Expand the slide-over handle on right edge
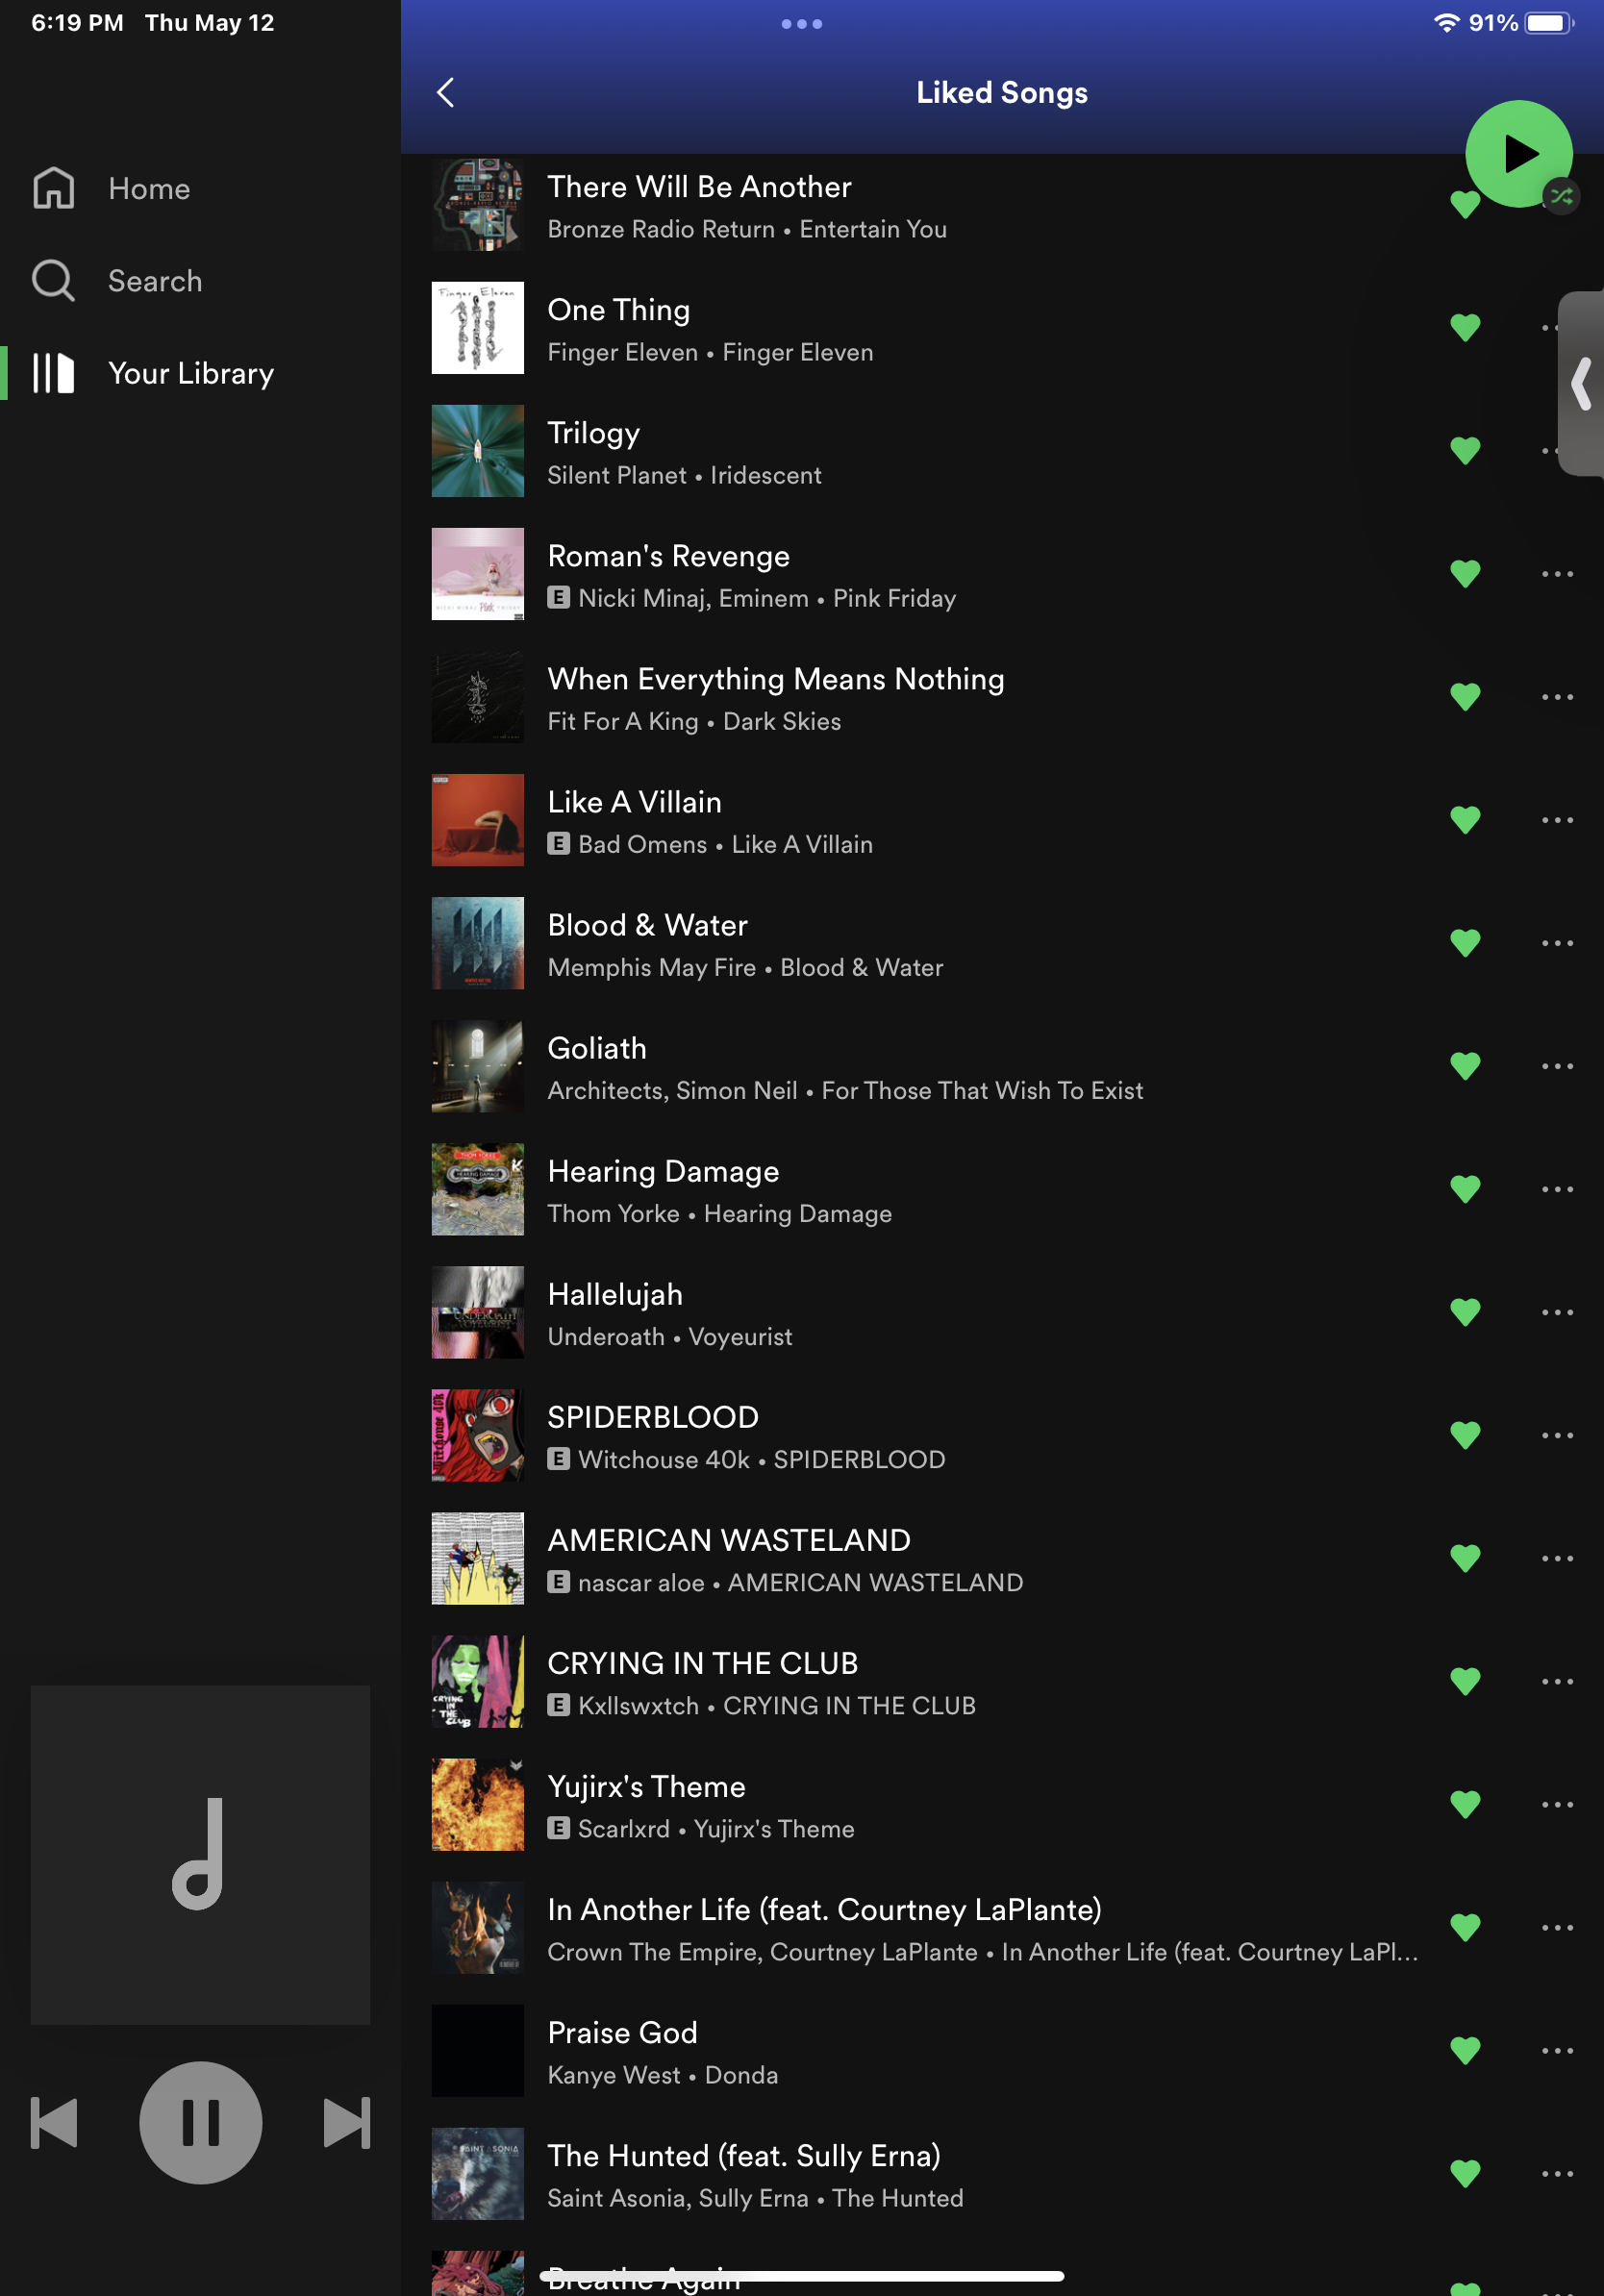Screen dimensions: 1604x2296 (1581, 384)
